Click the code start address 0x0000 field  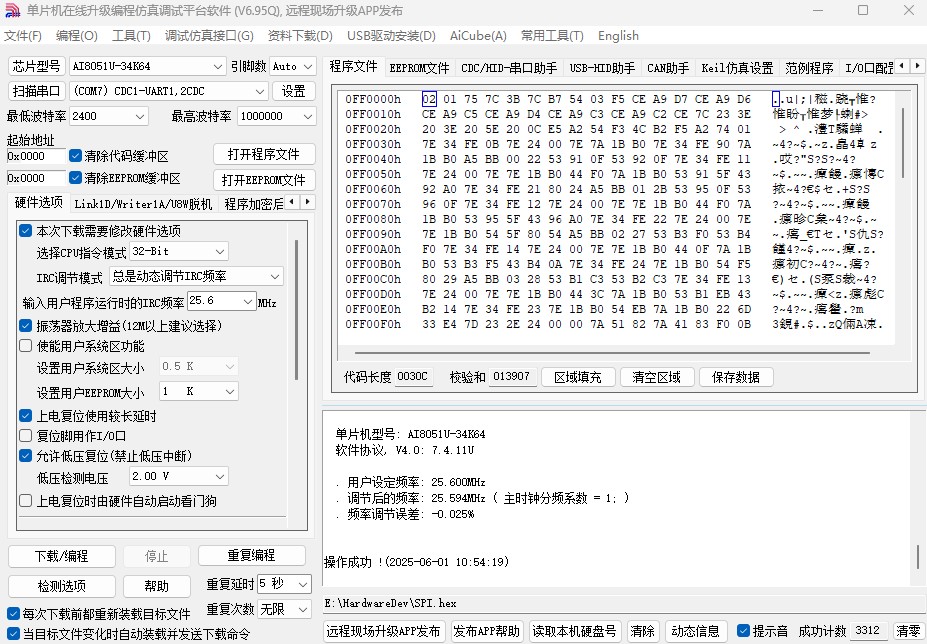(x=36, y=156)
